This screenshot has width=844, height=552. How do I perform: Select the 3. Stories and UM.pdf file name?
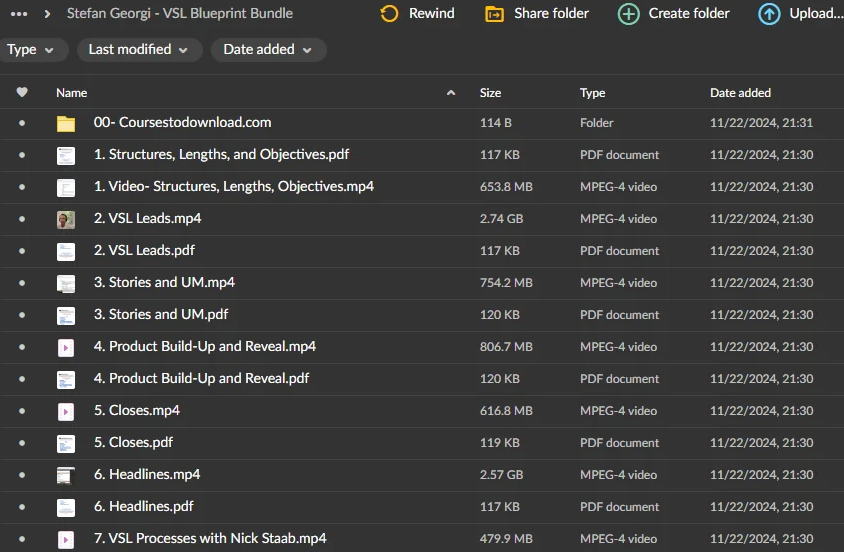[161, 314]
